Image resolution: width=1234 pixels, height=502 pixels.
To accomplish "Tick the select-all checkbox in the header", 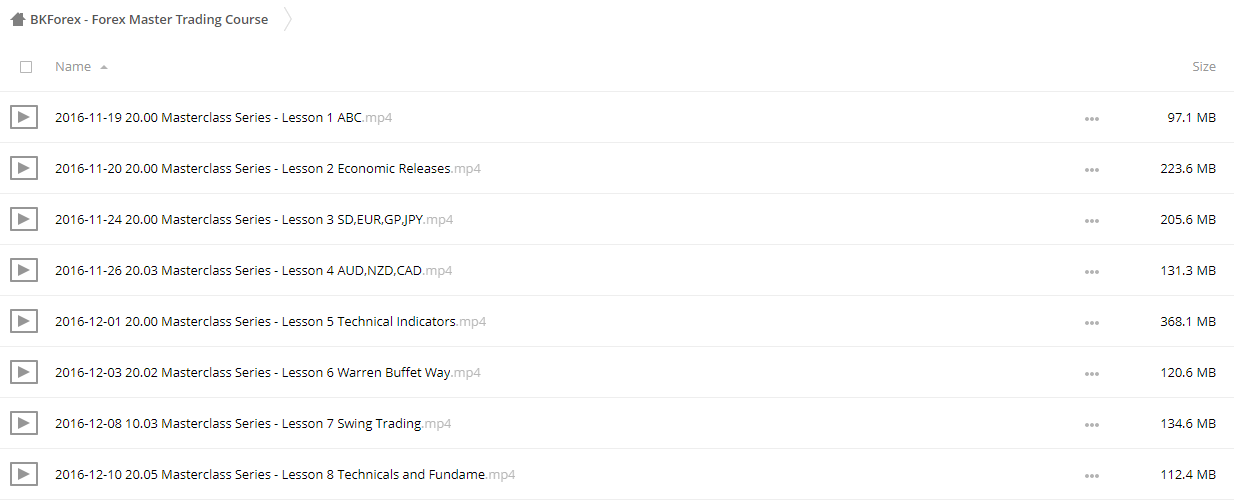I will coord(26,67).
